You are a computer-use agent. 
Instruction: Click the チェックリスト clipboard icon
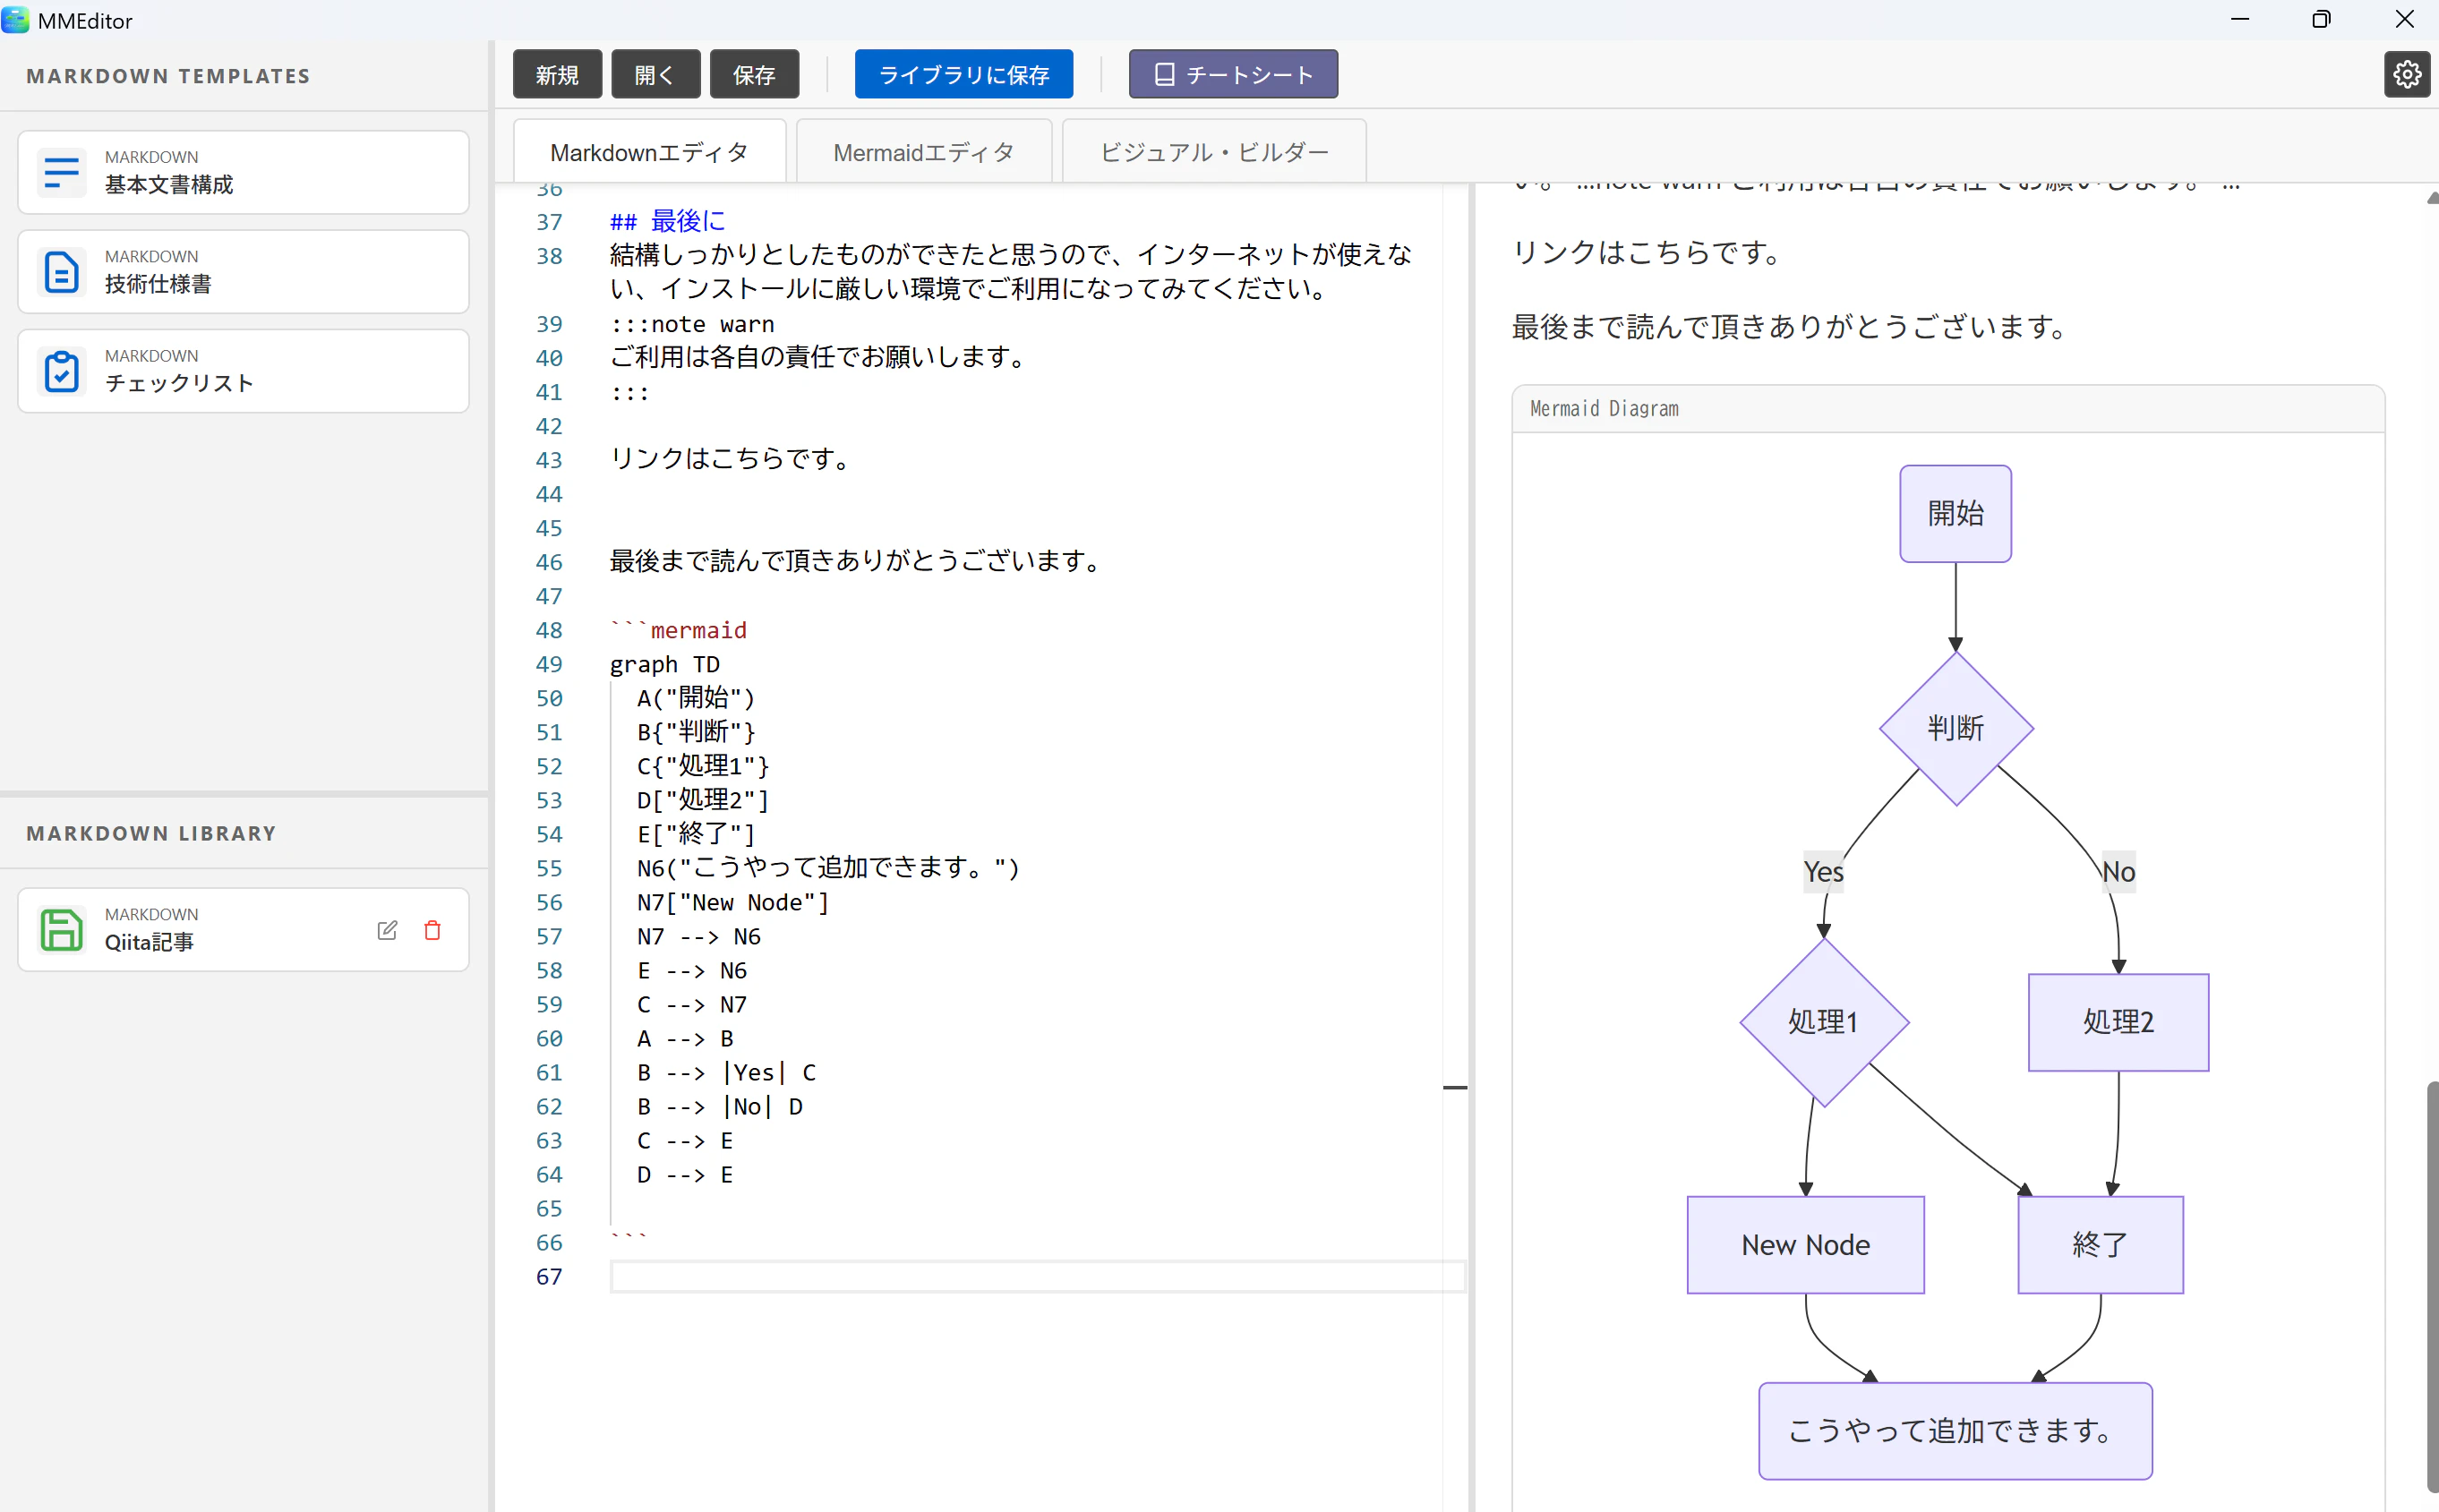(61, 371)
